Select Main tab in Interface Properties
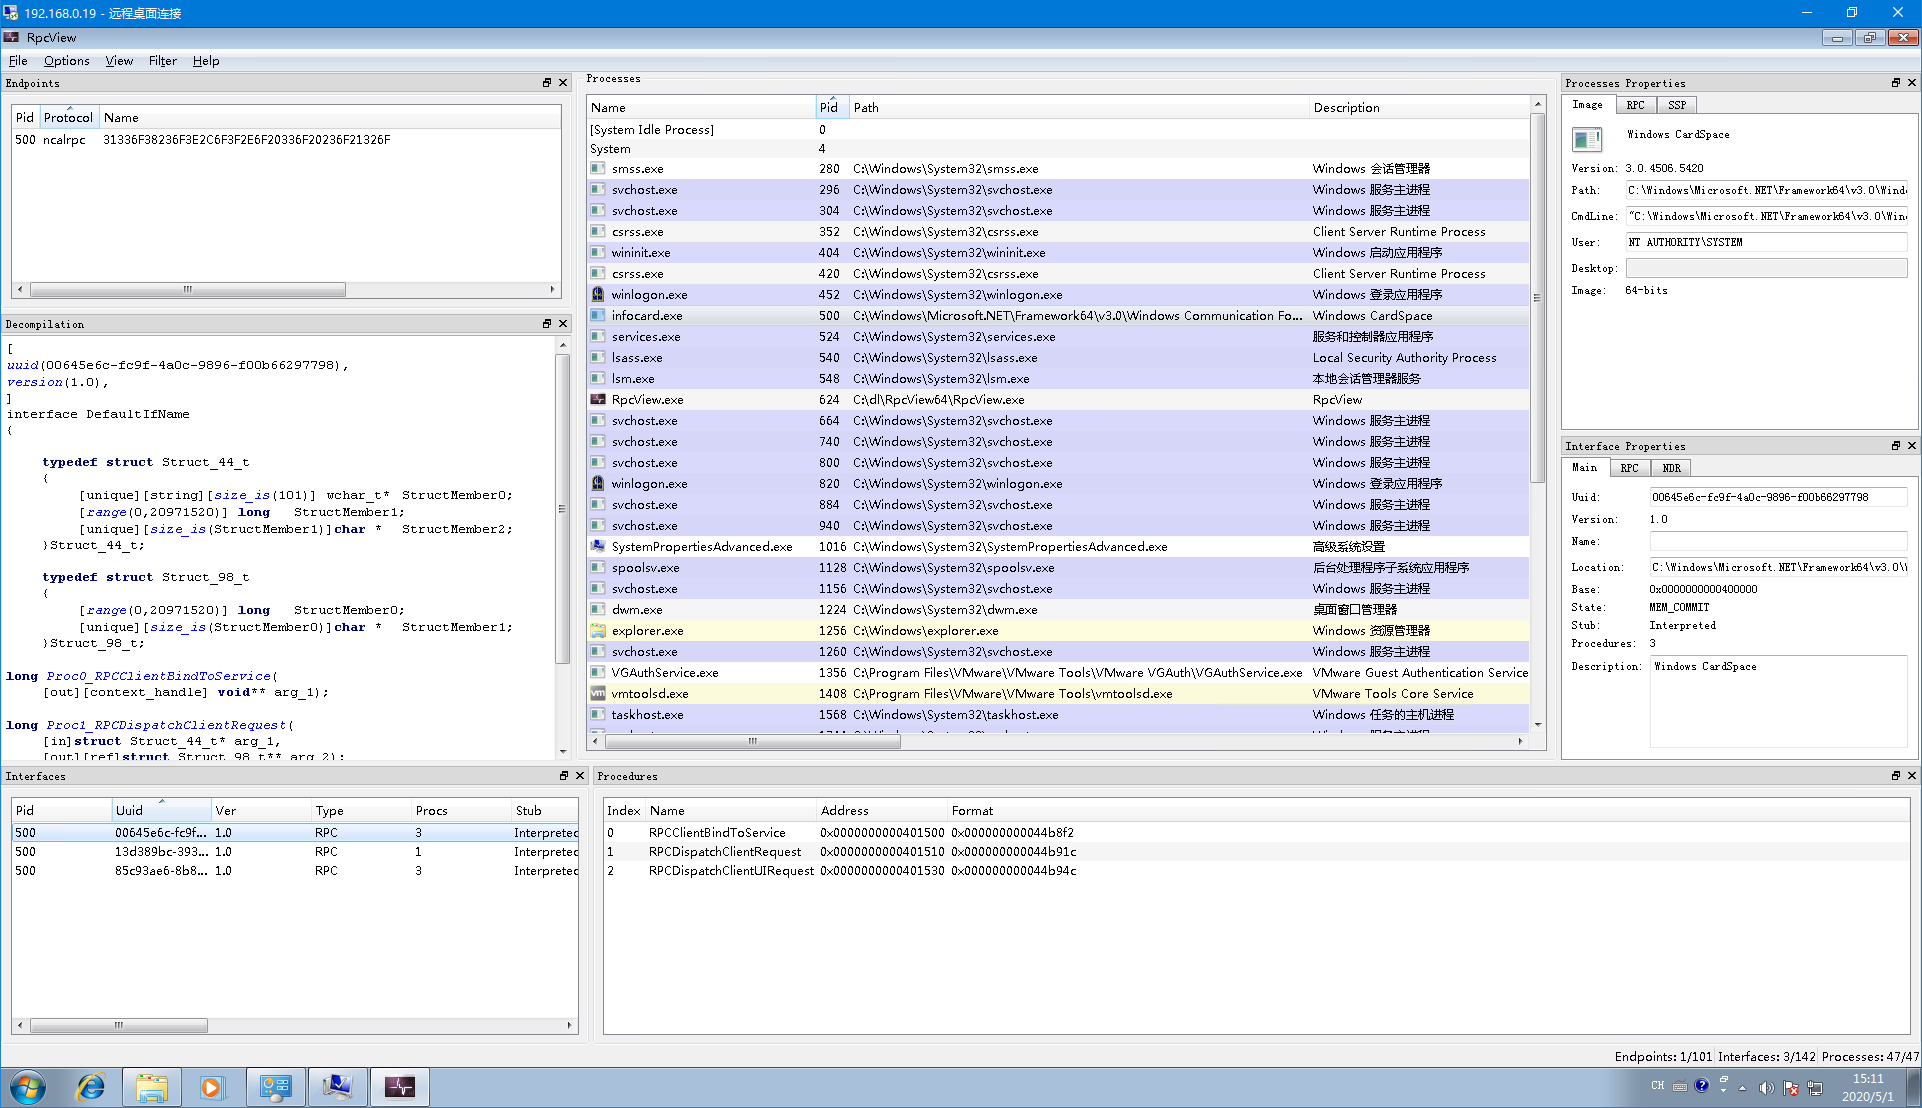The height and width of the screenshot is (1108, 1922). (x=1584, y=468)
